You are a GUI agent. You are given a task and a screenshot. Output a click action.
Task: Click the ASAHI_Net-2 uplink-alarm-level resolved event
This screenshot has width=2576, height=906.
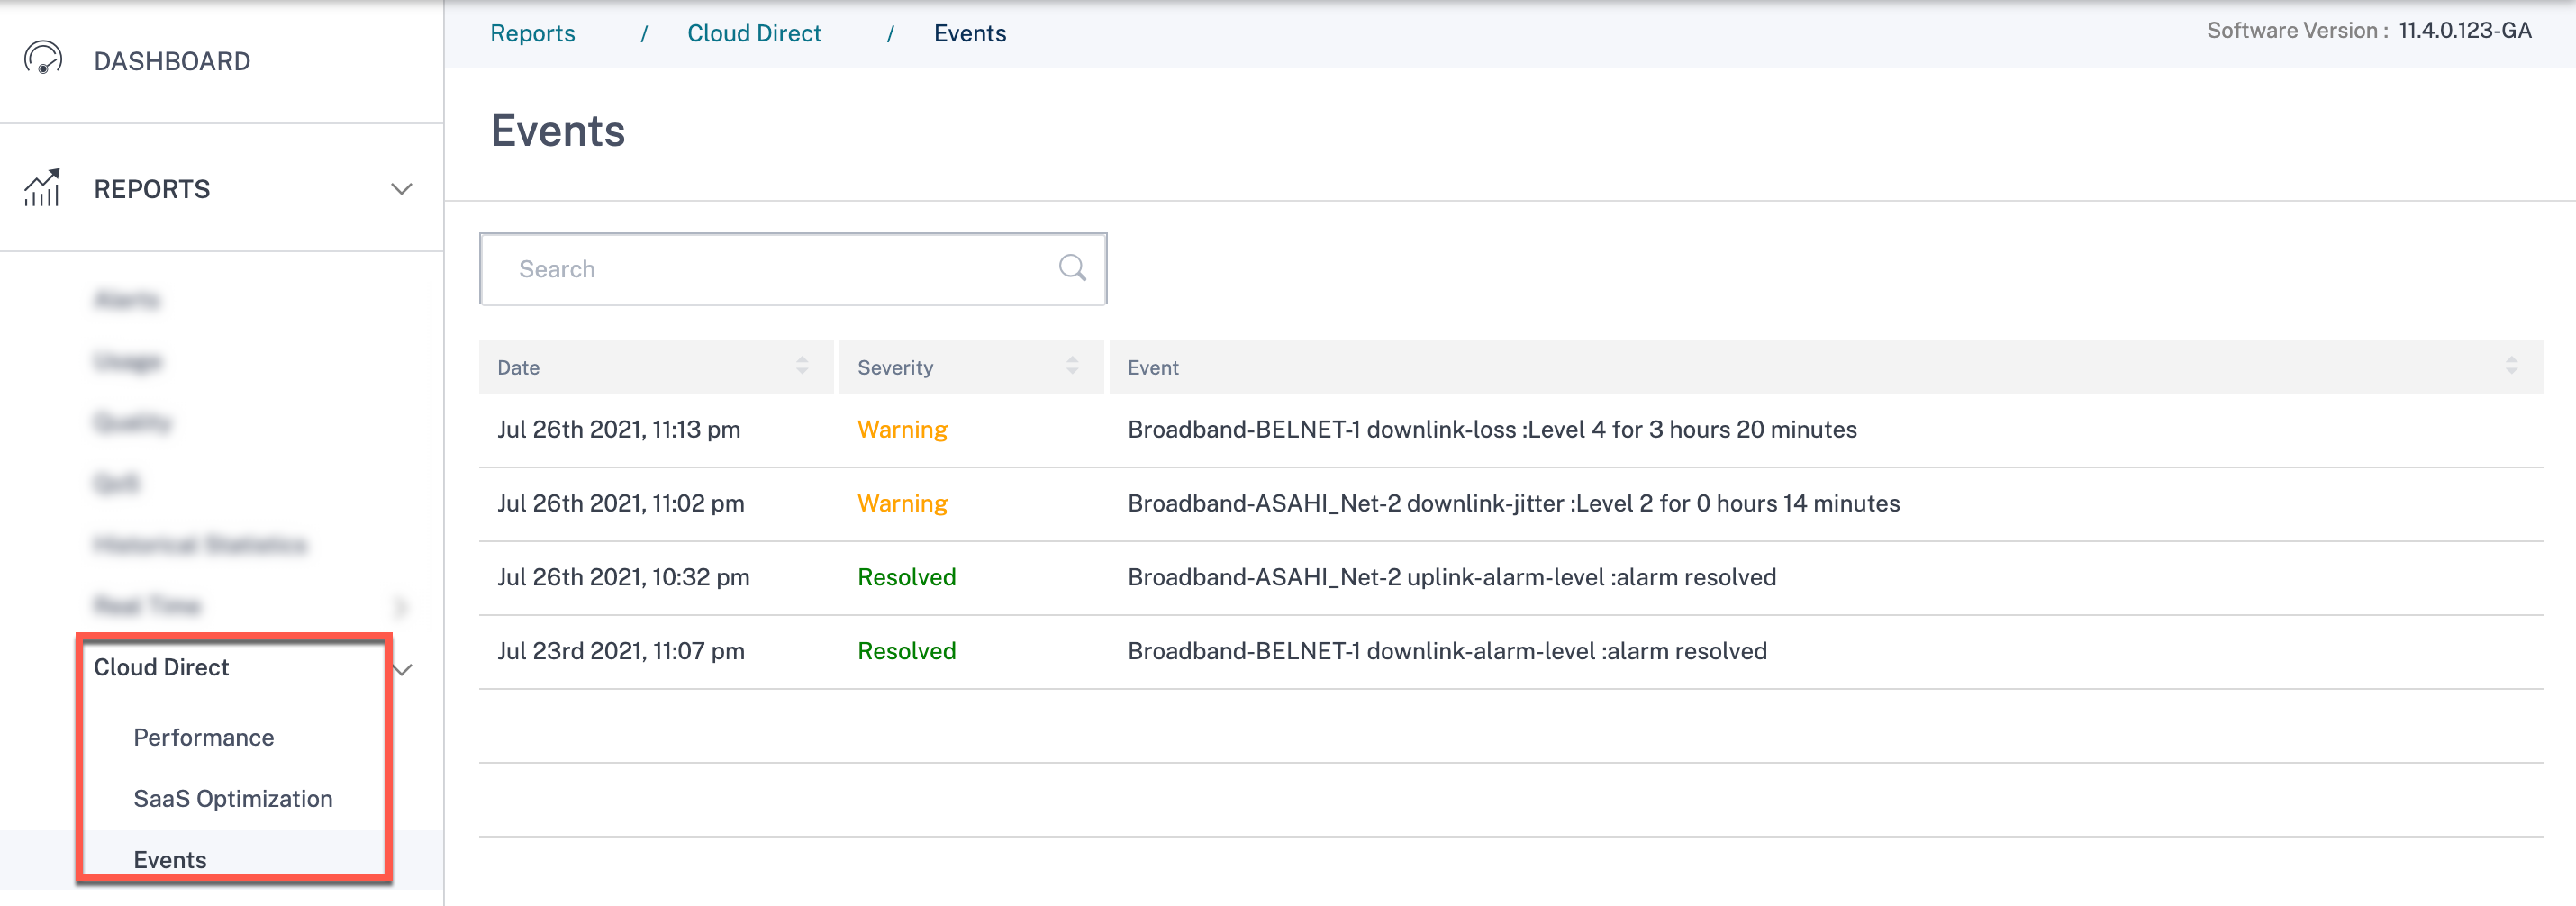pyautogui.click(x=1451, y=577)
